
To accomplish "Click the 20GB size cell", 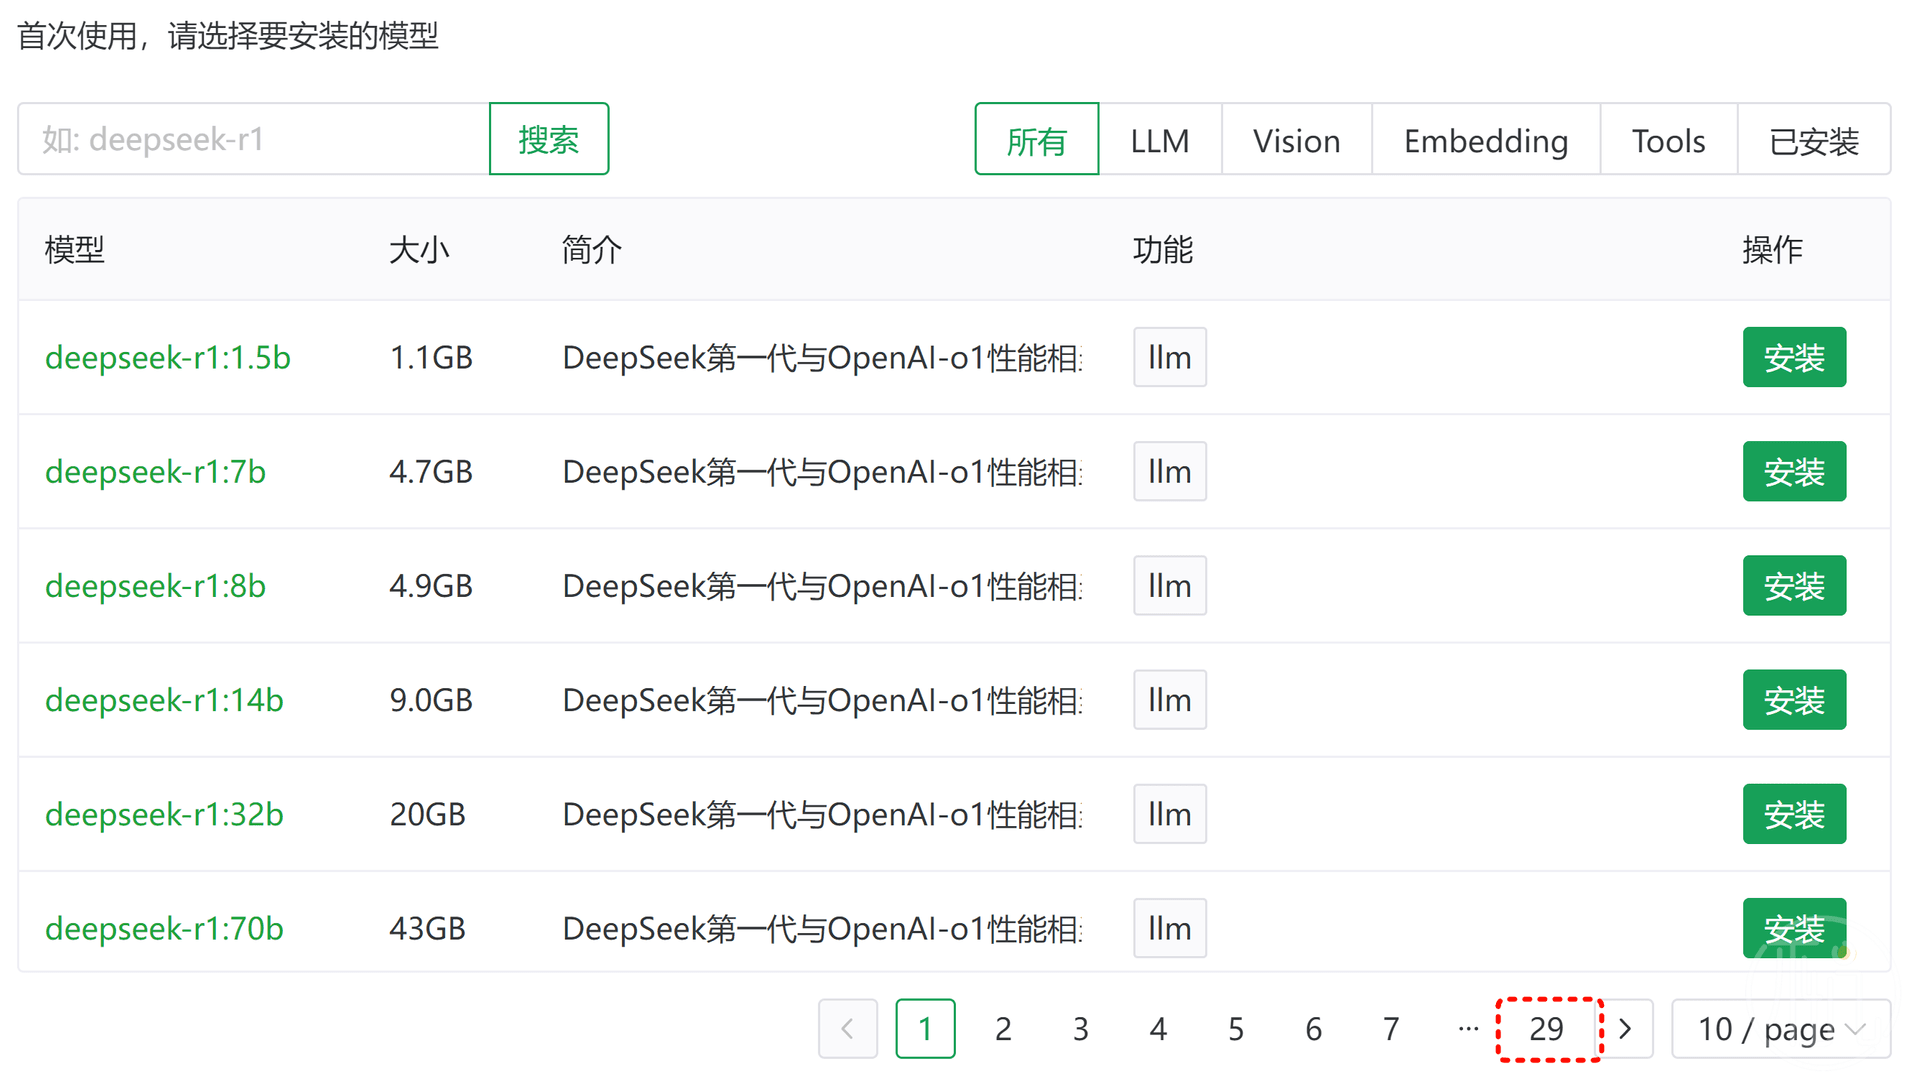I will (428, 814).
